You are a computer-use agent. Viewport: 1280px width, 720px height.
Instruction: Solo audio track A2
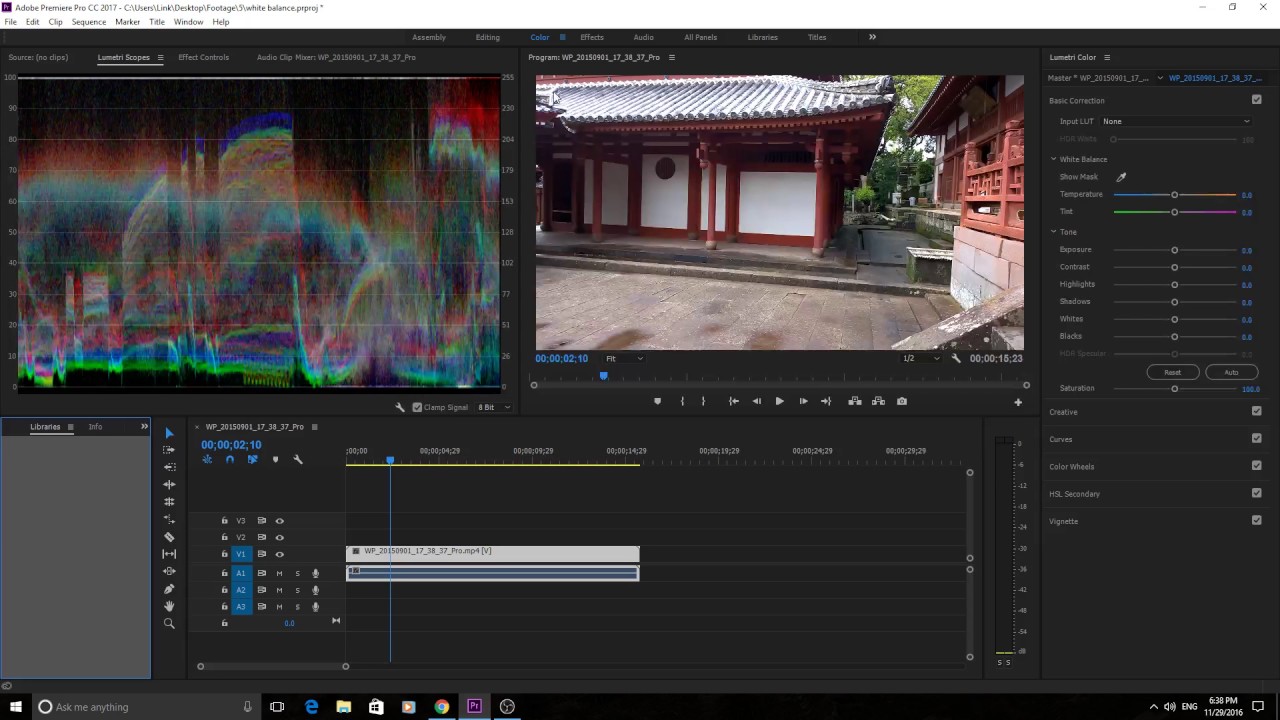[297, 590]
